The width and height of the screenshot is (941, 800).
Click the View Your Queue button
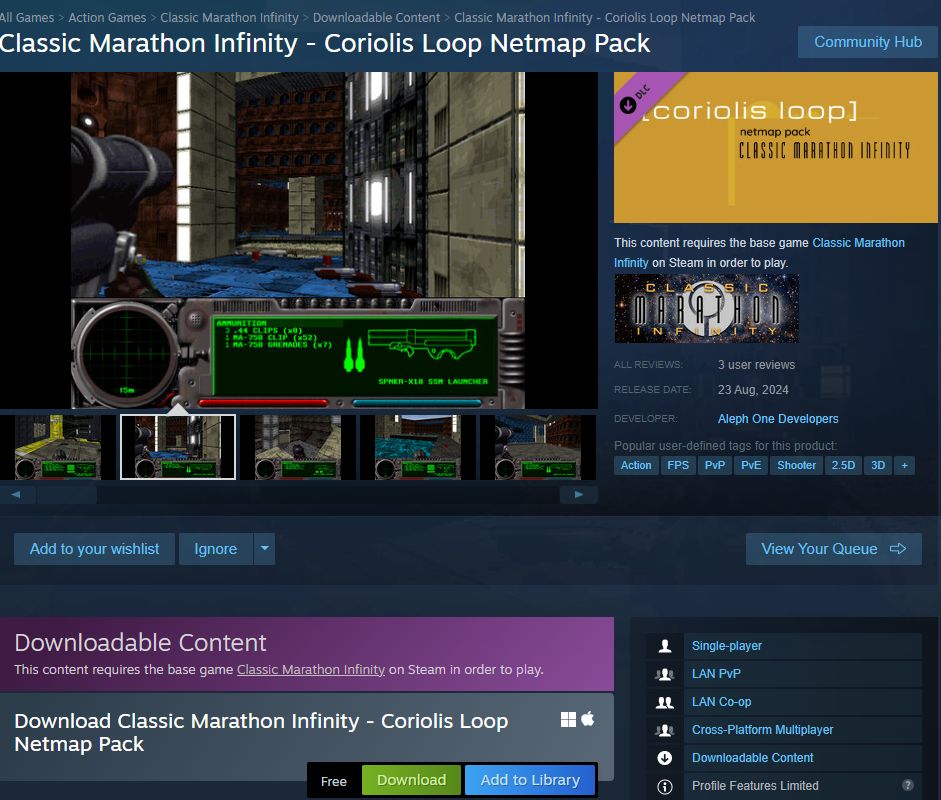tap(834, 549)
